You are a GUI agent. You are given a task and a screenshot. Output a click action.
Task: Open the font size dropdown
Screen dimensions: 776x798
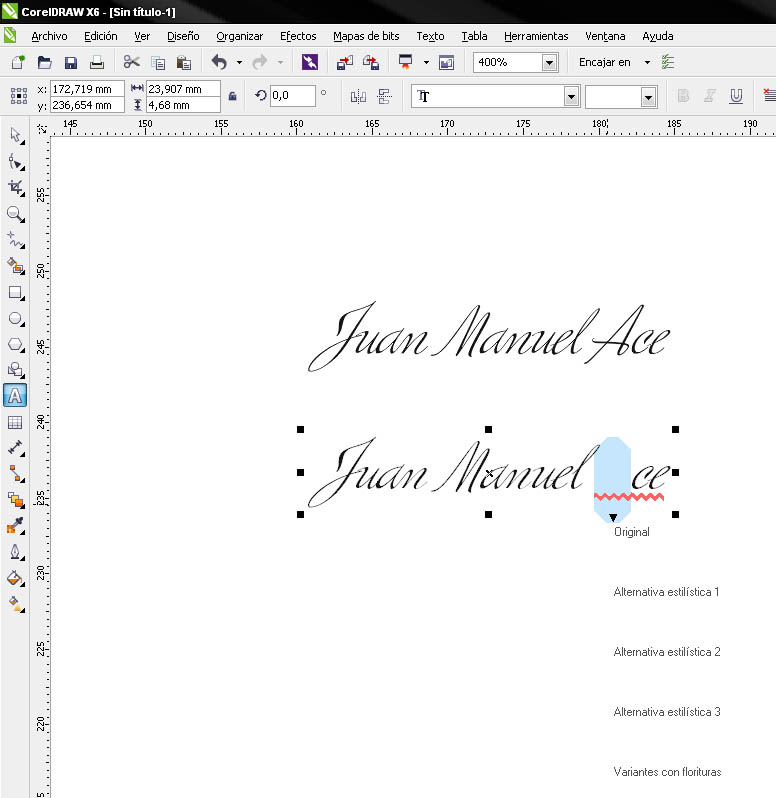click(648, 96)
